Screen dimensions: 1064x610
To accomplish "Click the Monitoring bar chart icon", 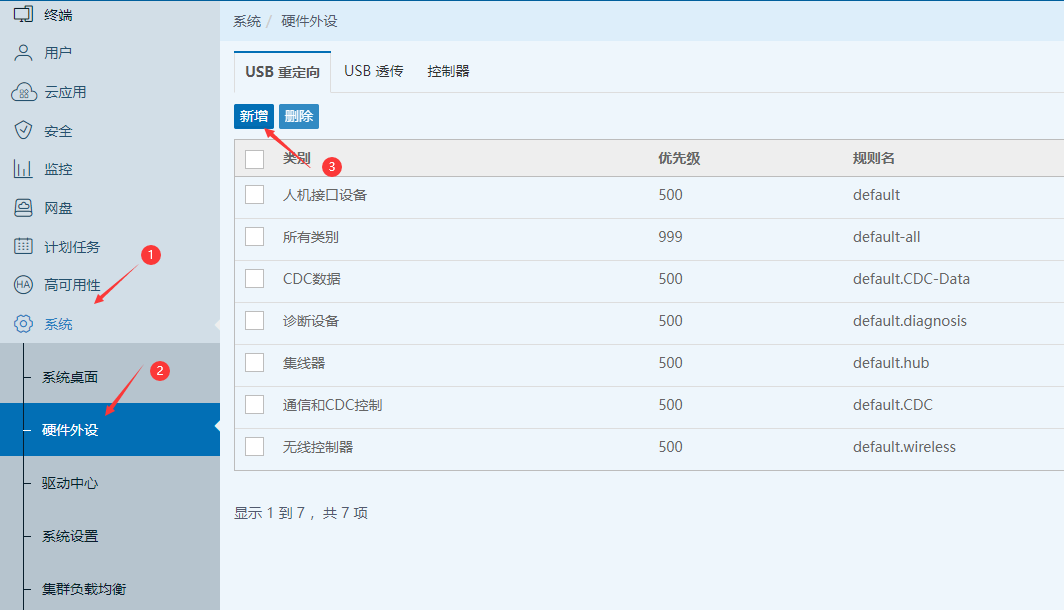I will [x=23, y=169].
